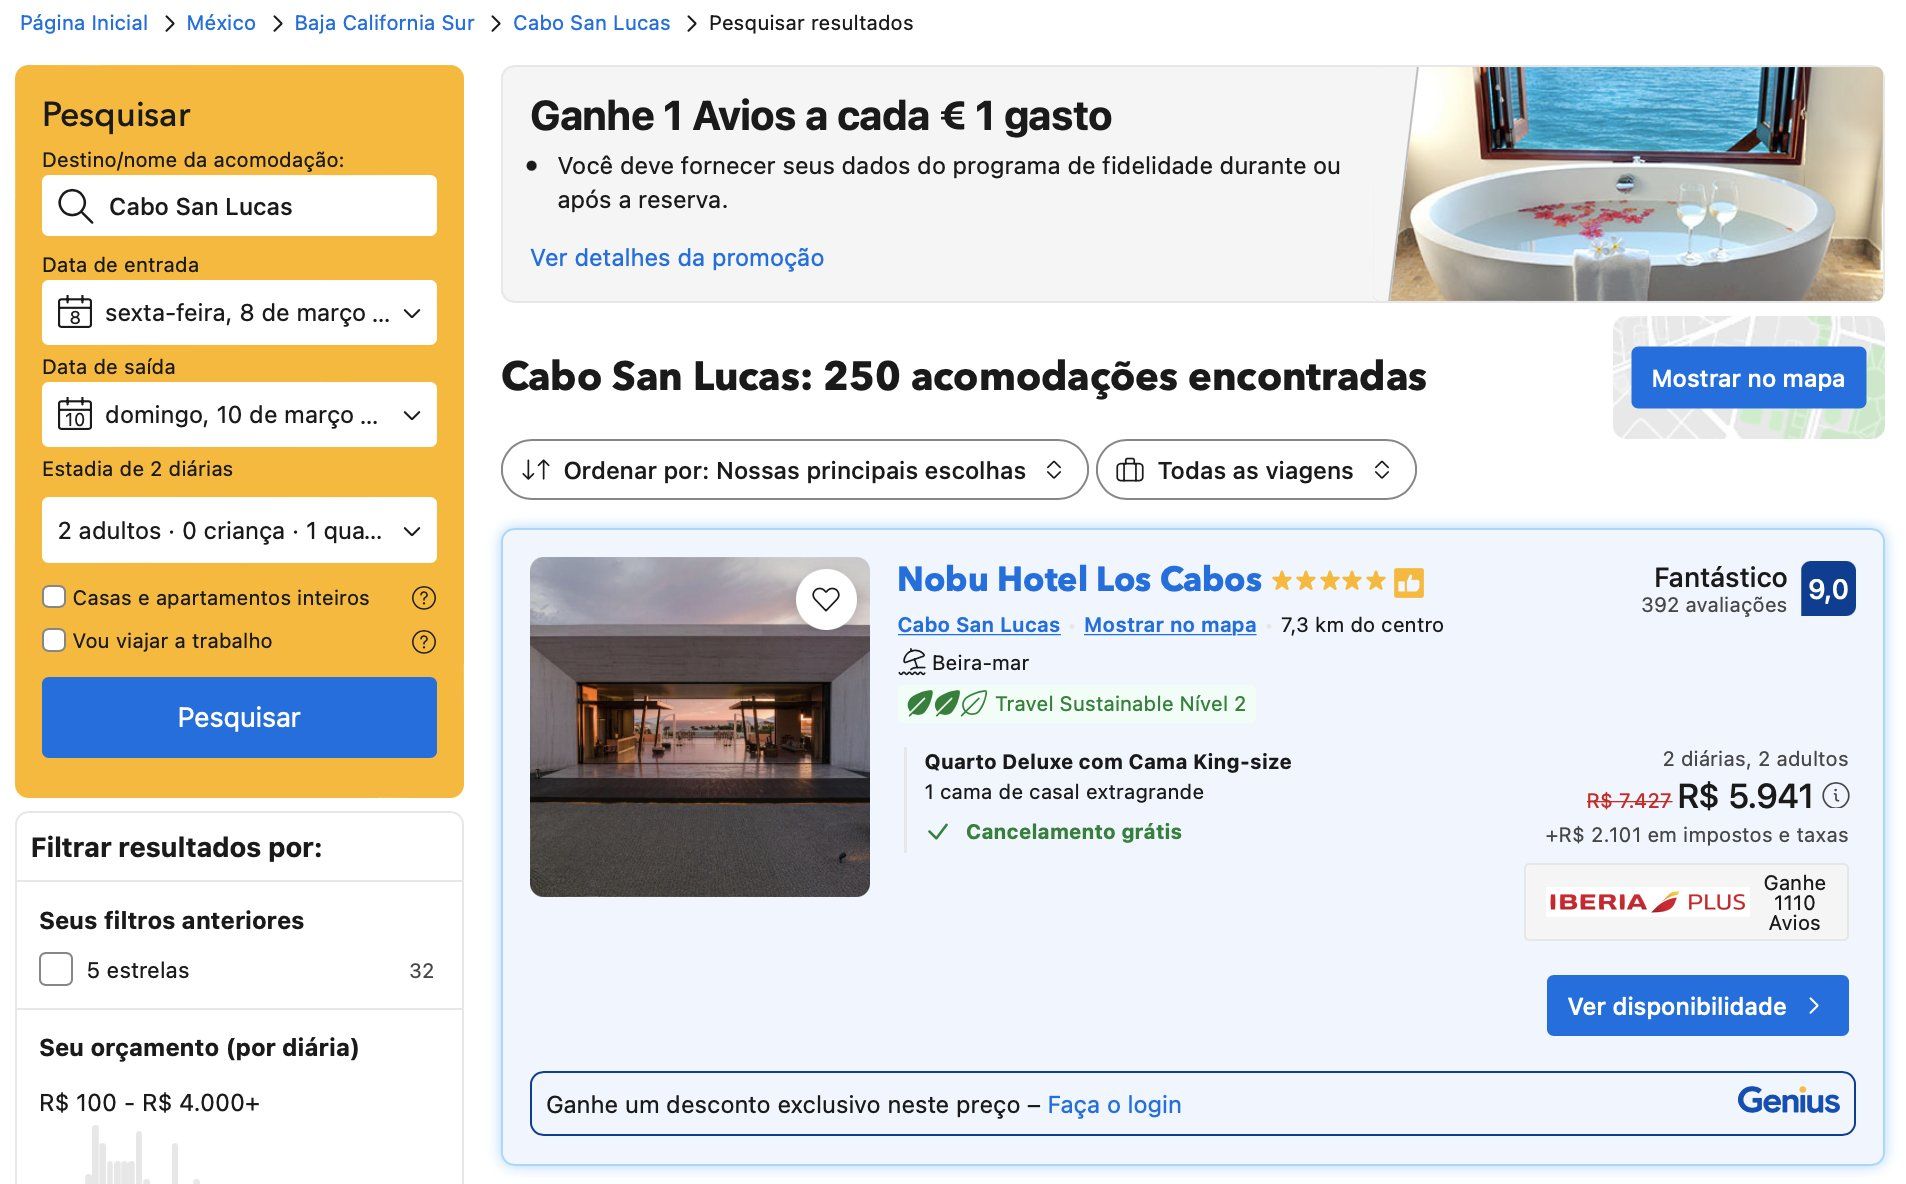Viewport: 1906px width, 1184px height.
Task: Click Faça o login link
Action: click(1114, 1105)
